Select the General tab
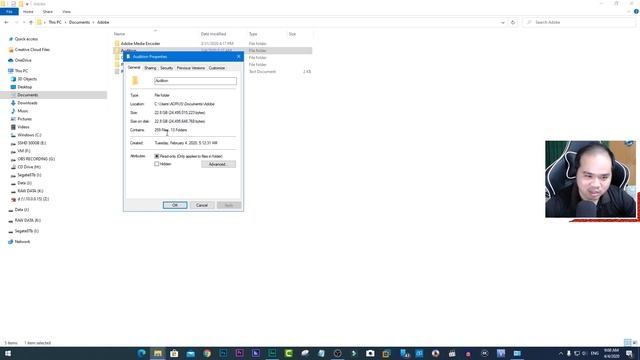This screenshot has width=640, height=360. coord(134,67)
